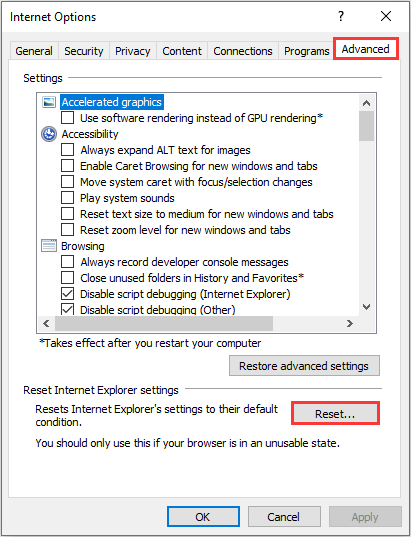Screen dimensions: 411x537
Task: Check Play system sounds option
Action: click(67, 198)
